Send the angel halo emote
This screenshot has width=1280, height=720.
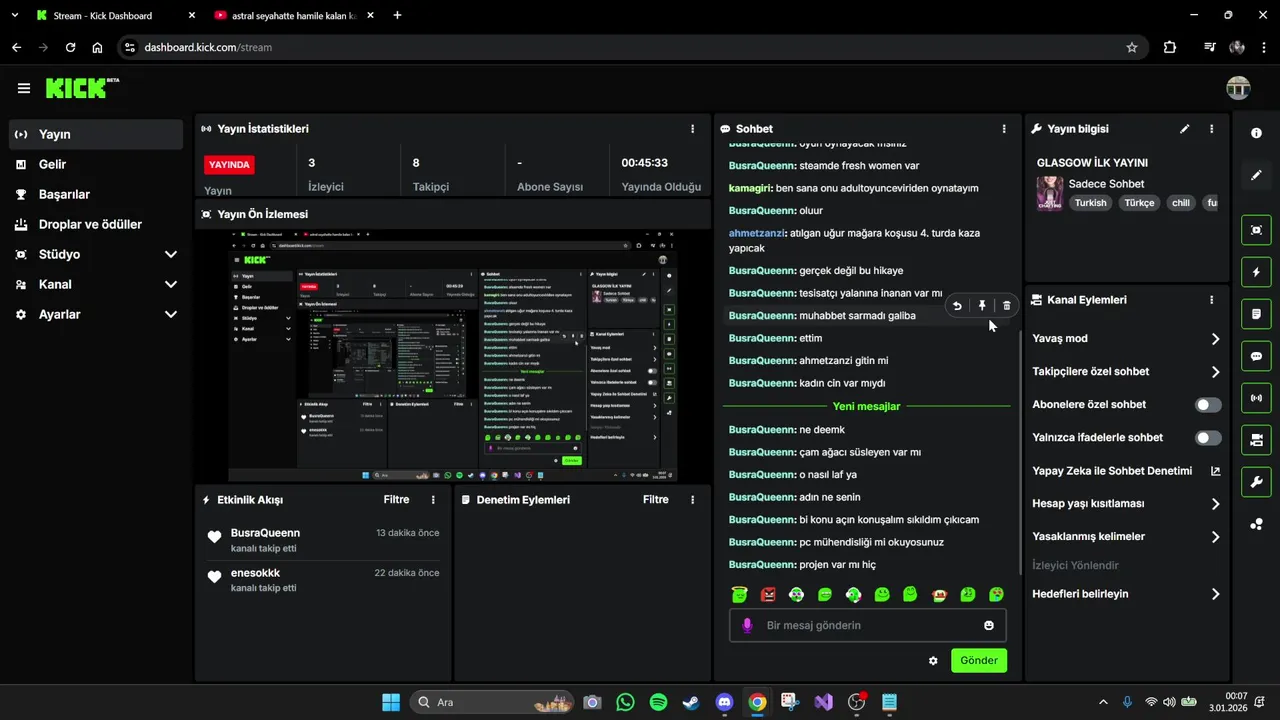(739, 594)
